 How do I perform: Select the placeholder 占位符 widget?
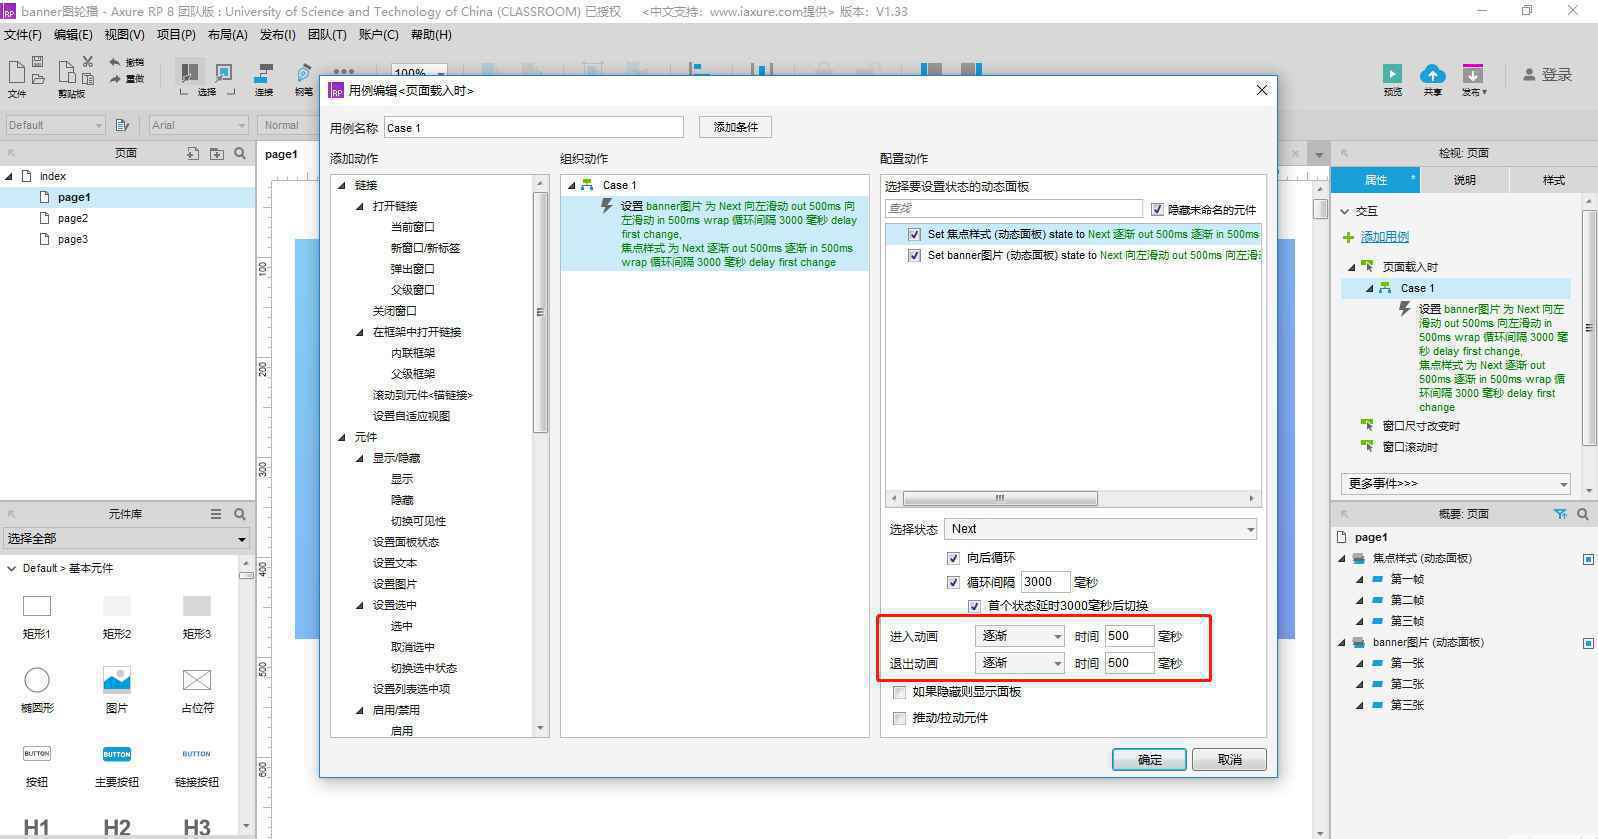click(197, 680)
